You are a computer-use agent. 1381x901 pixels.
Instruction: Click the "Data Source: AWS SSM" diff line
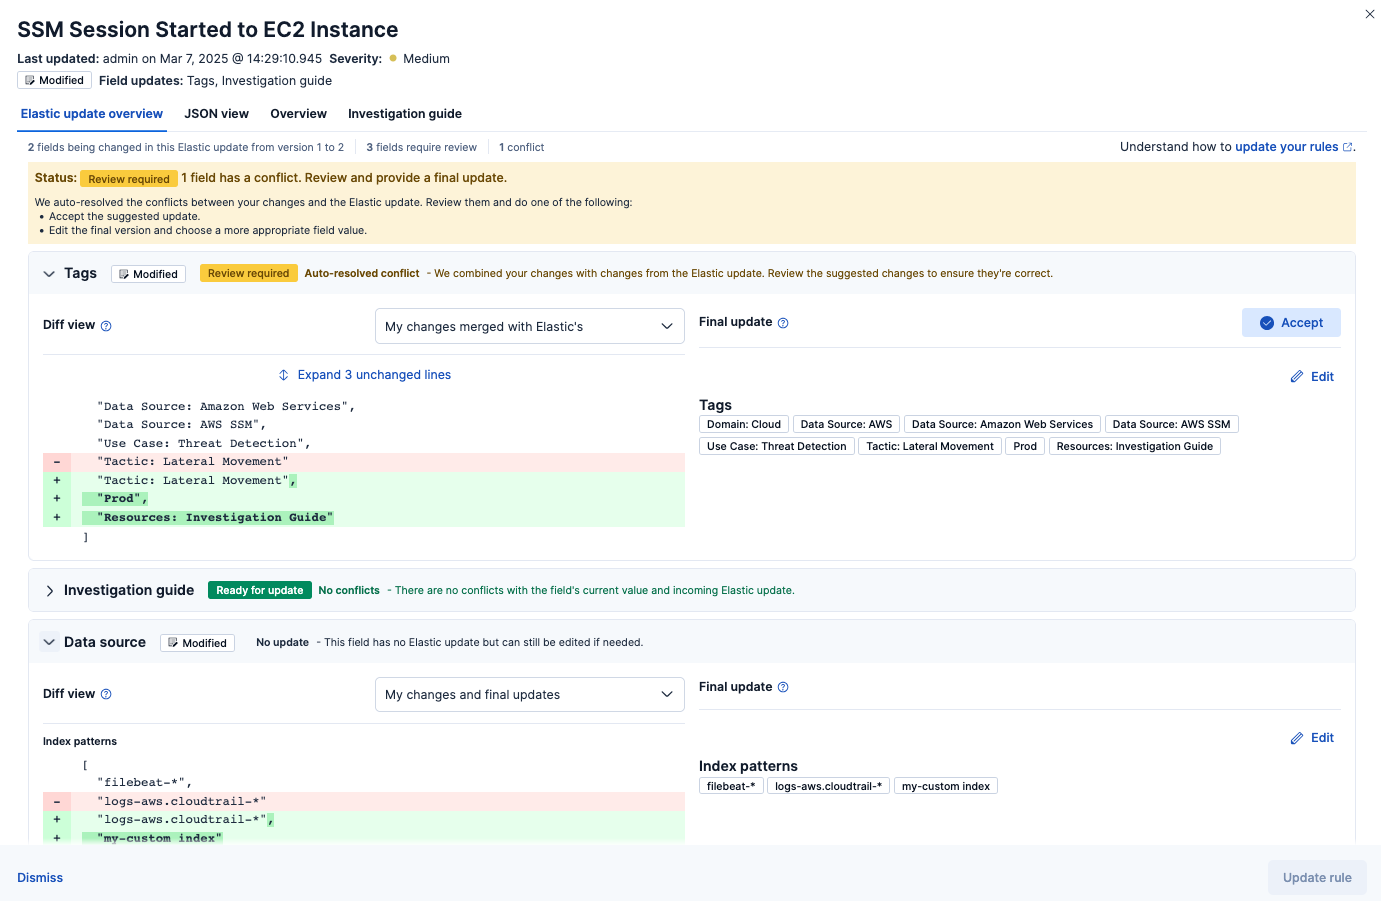point(364,425)
